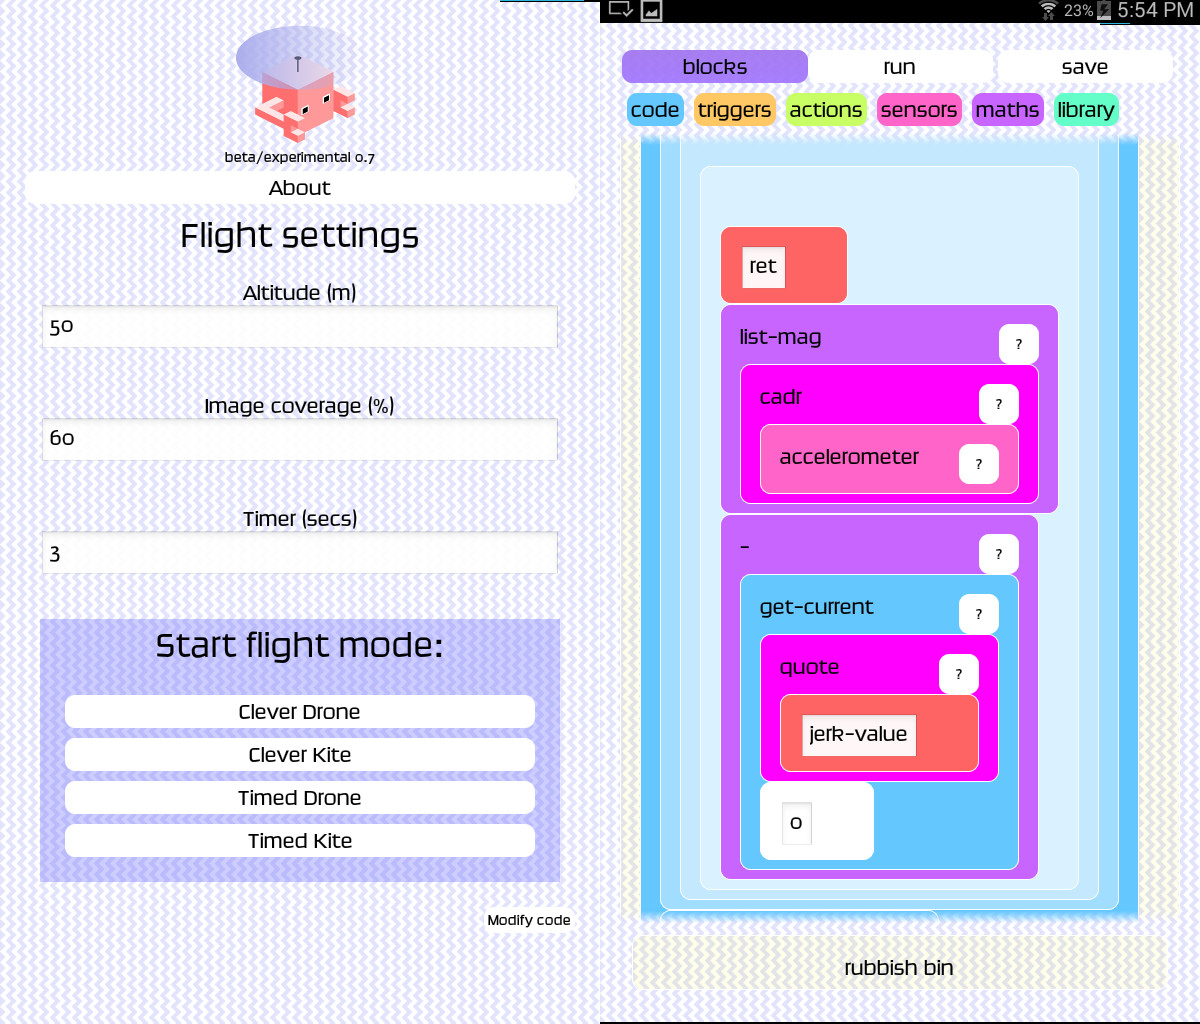Select the save tab

pyautogui.click(x=1084, y=67)
